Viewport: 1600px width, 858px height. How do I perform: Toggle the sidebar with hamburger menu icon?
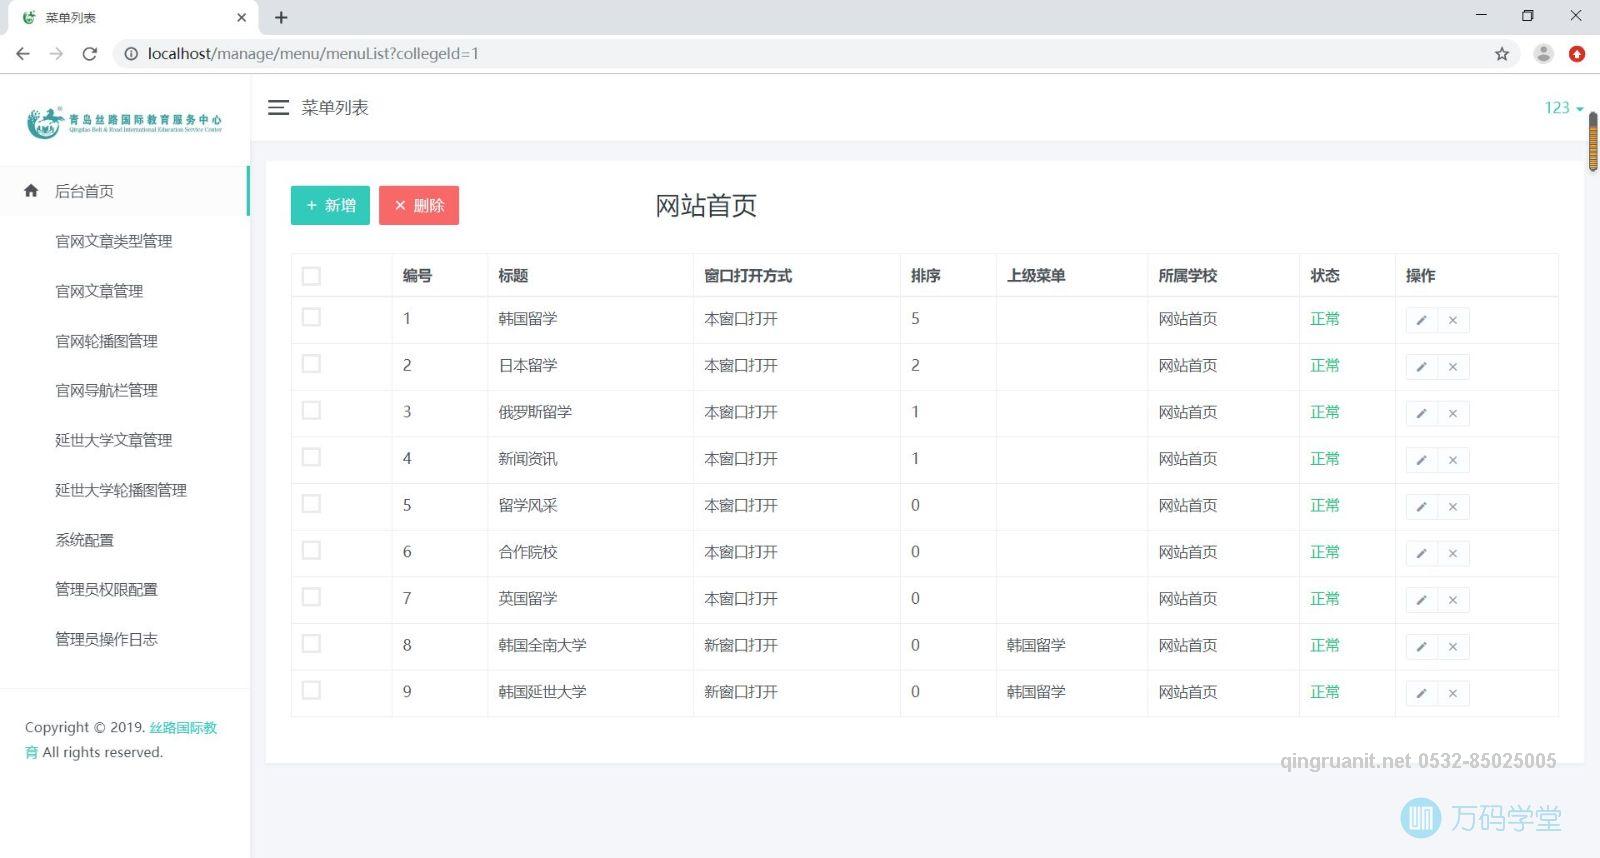(278, 107)
